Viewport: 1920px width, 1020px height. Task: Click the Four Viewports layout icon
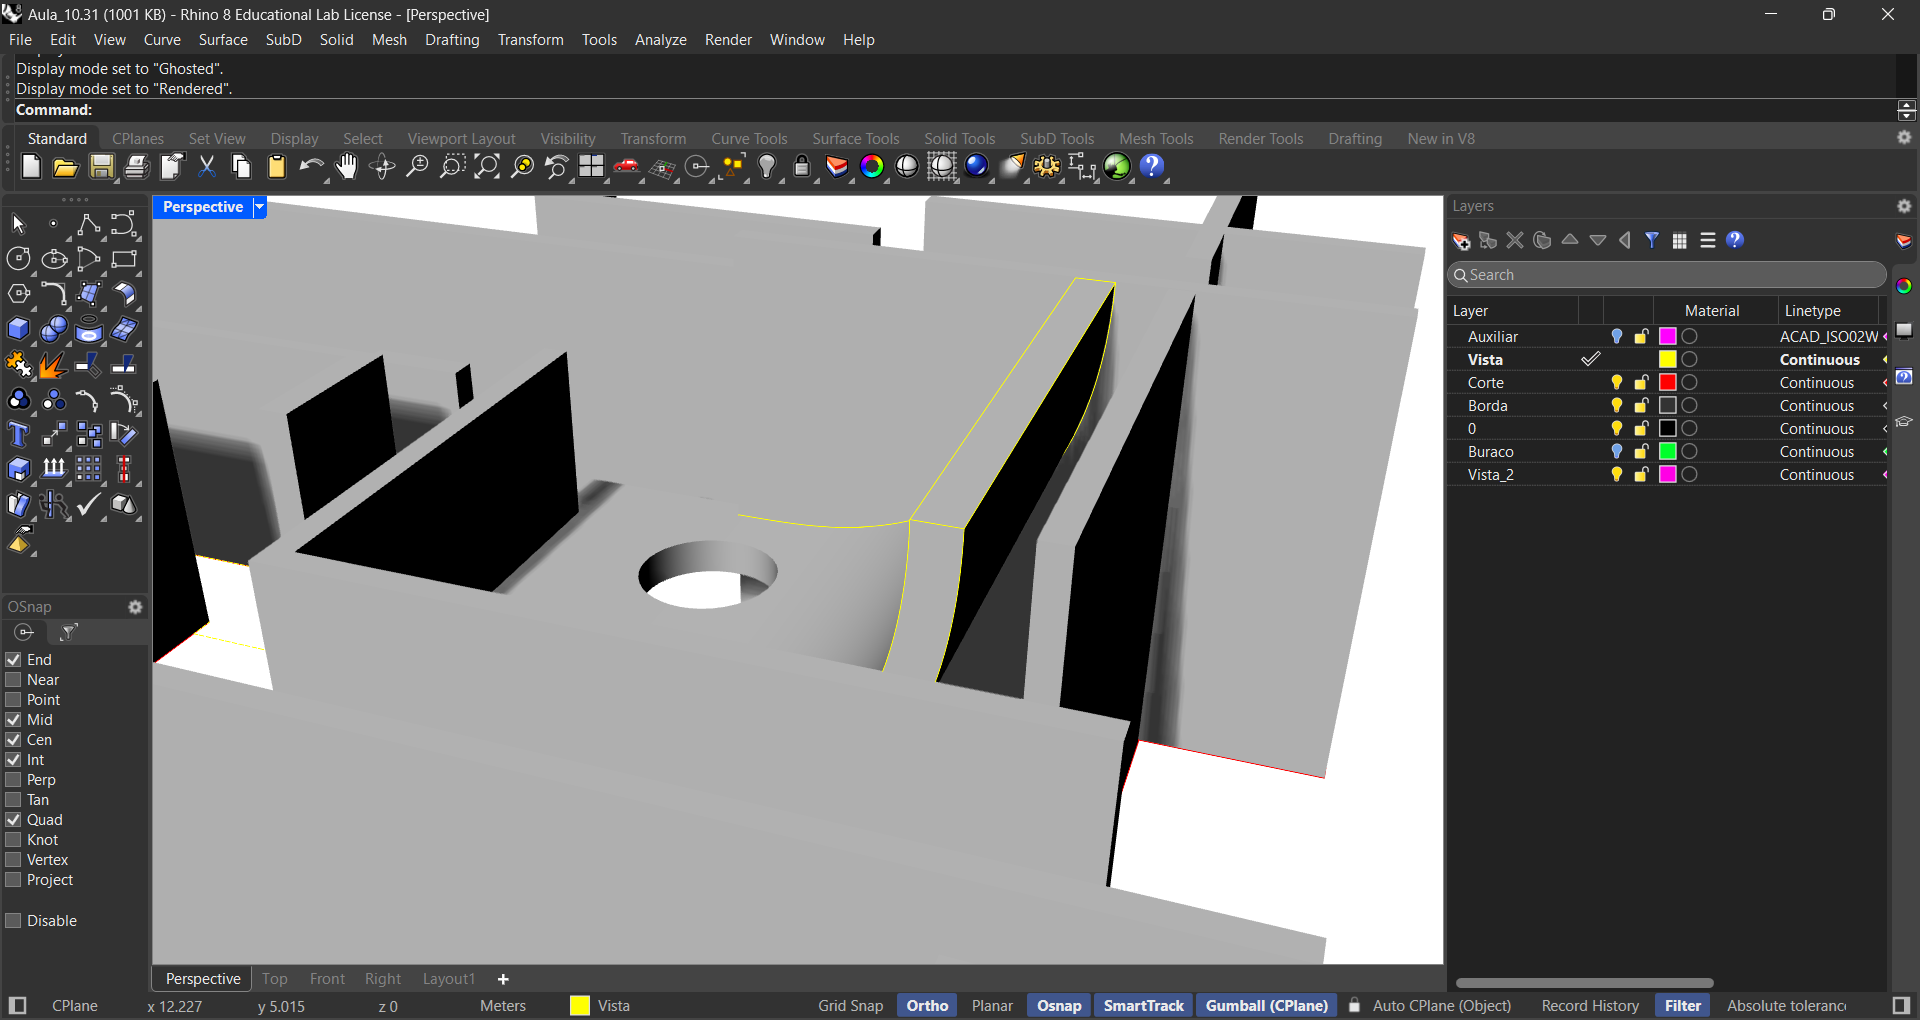click(592, 167)
